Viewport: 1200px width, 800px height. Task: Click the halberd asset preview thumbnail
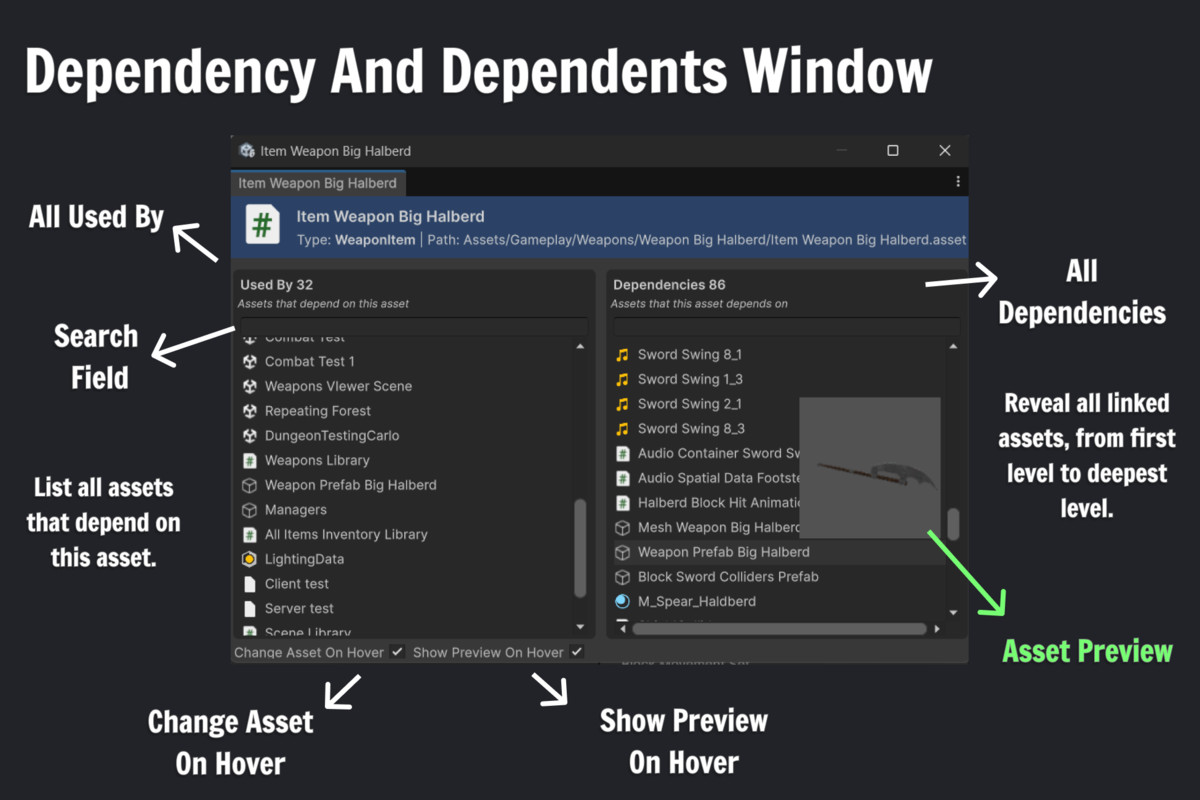(869, 466)
